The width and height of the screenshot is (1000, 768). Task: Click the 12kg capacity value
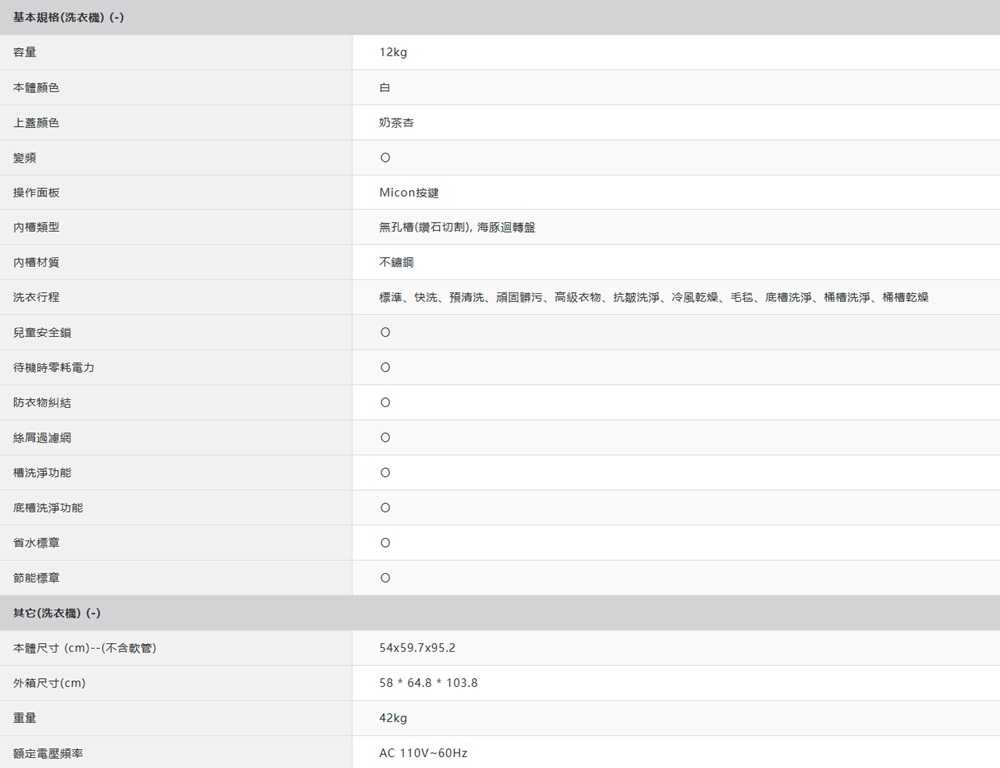tap(393, 53)
